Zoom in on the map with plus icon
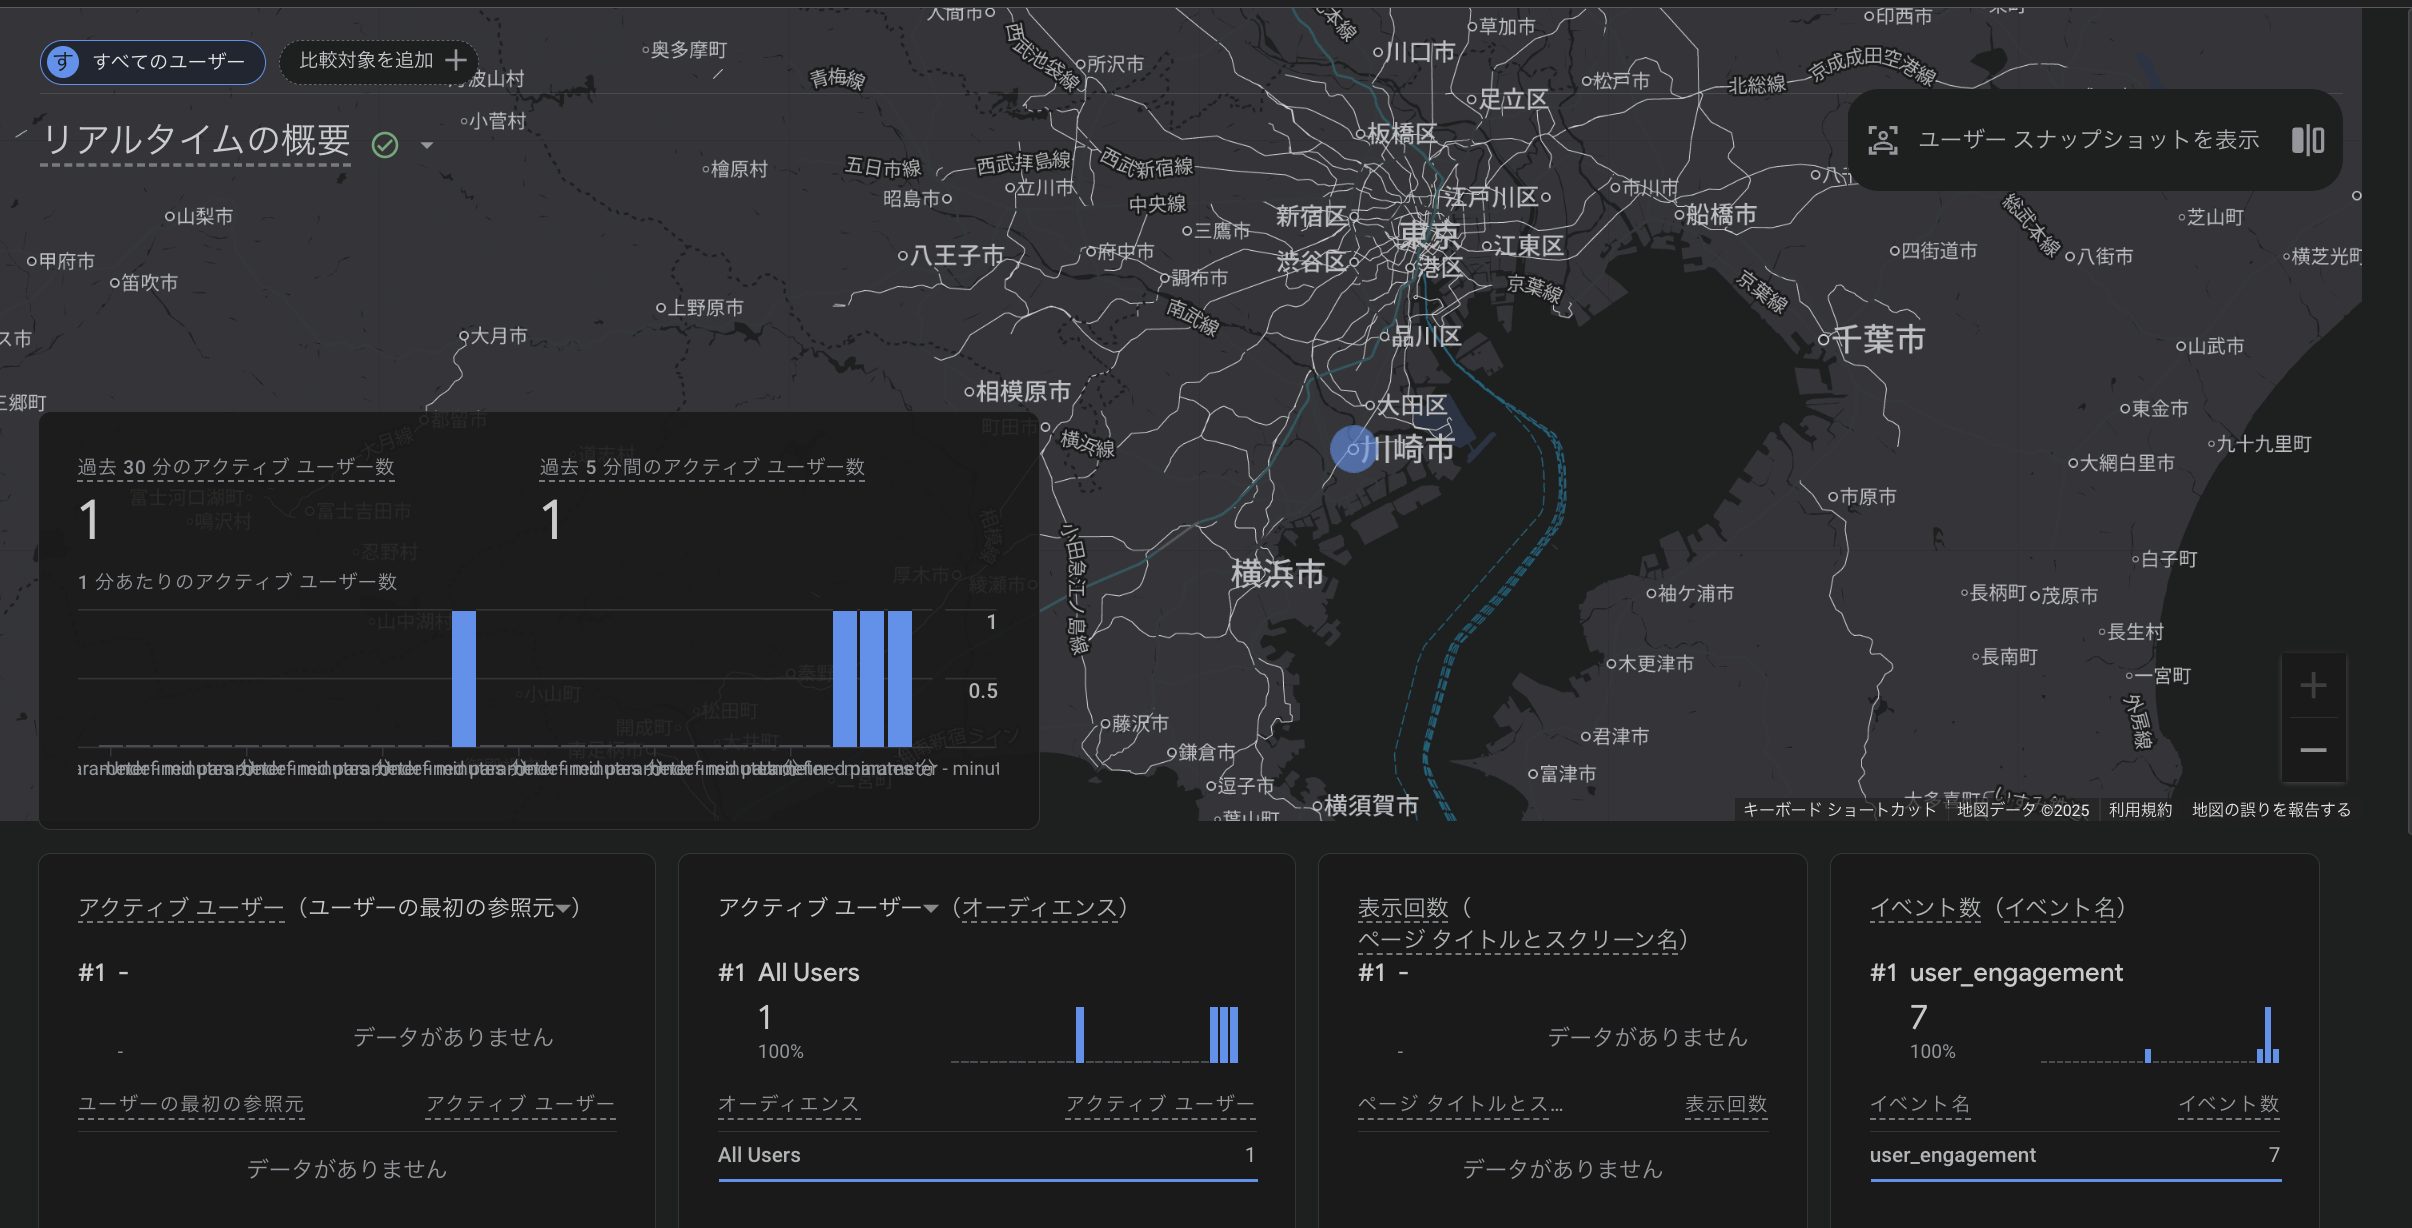 pyautogui.click(x=2313, y=684)
